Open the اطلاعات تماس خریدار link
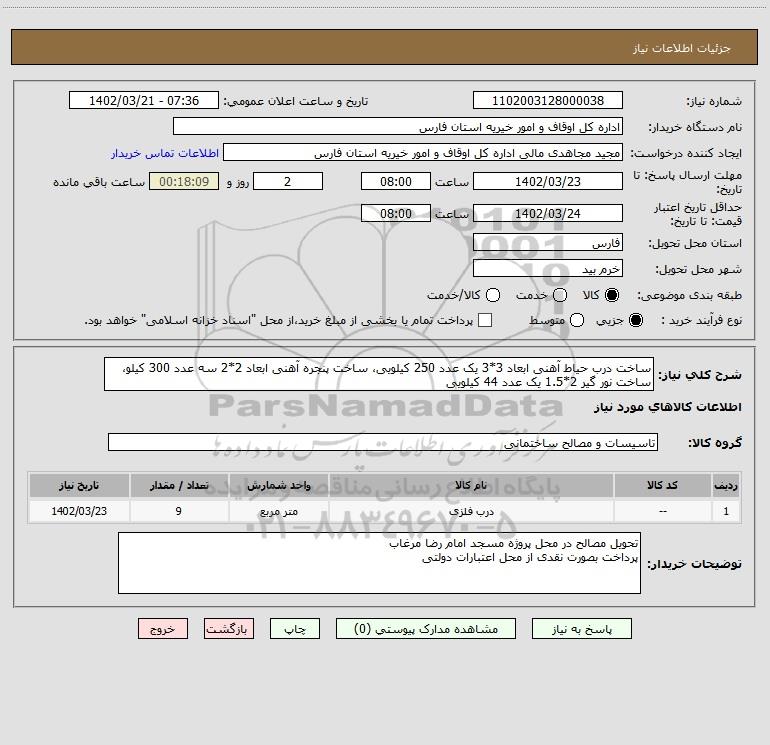The height and width of the screenshot is (745, 770). pyautogui.click(x=165, y=153)
